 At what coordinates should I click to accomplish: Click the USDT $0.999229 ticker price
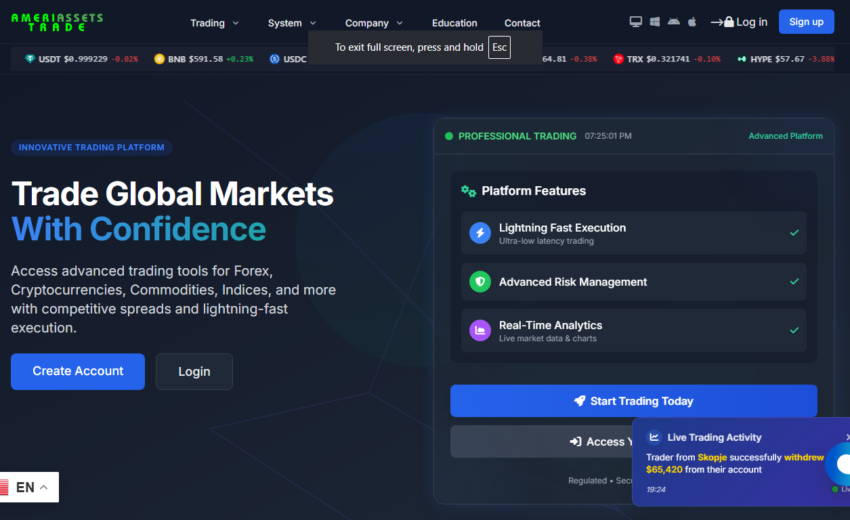tap(86, 59)
